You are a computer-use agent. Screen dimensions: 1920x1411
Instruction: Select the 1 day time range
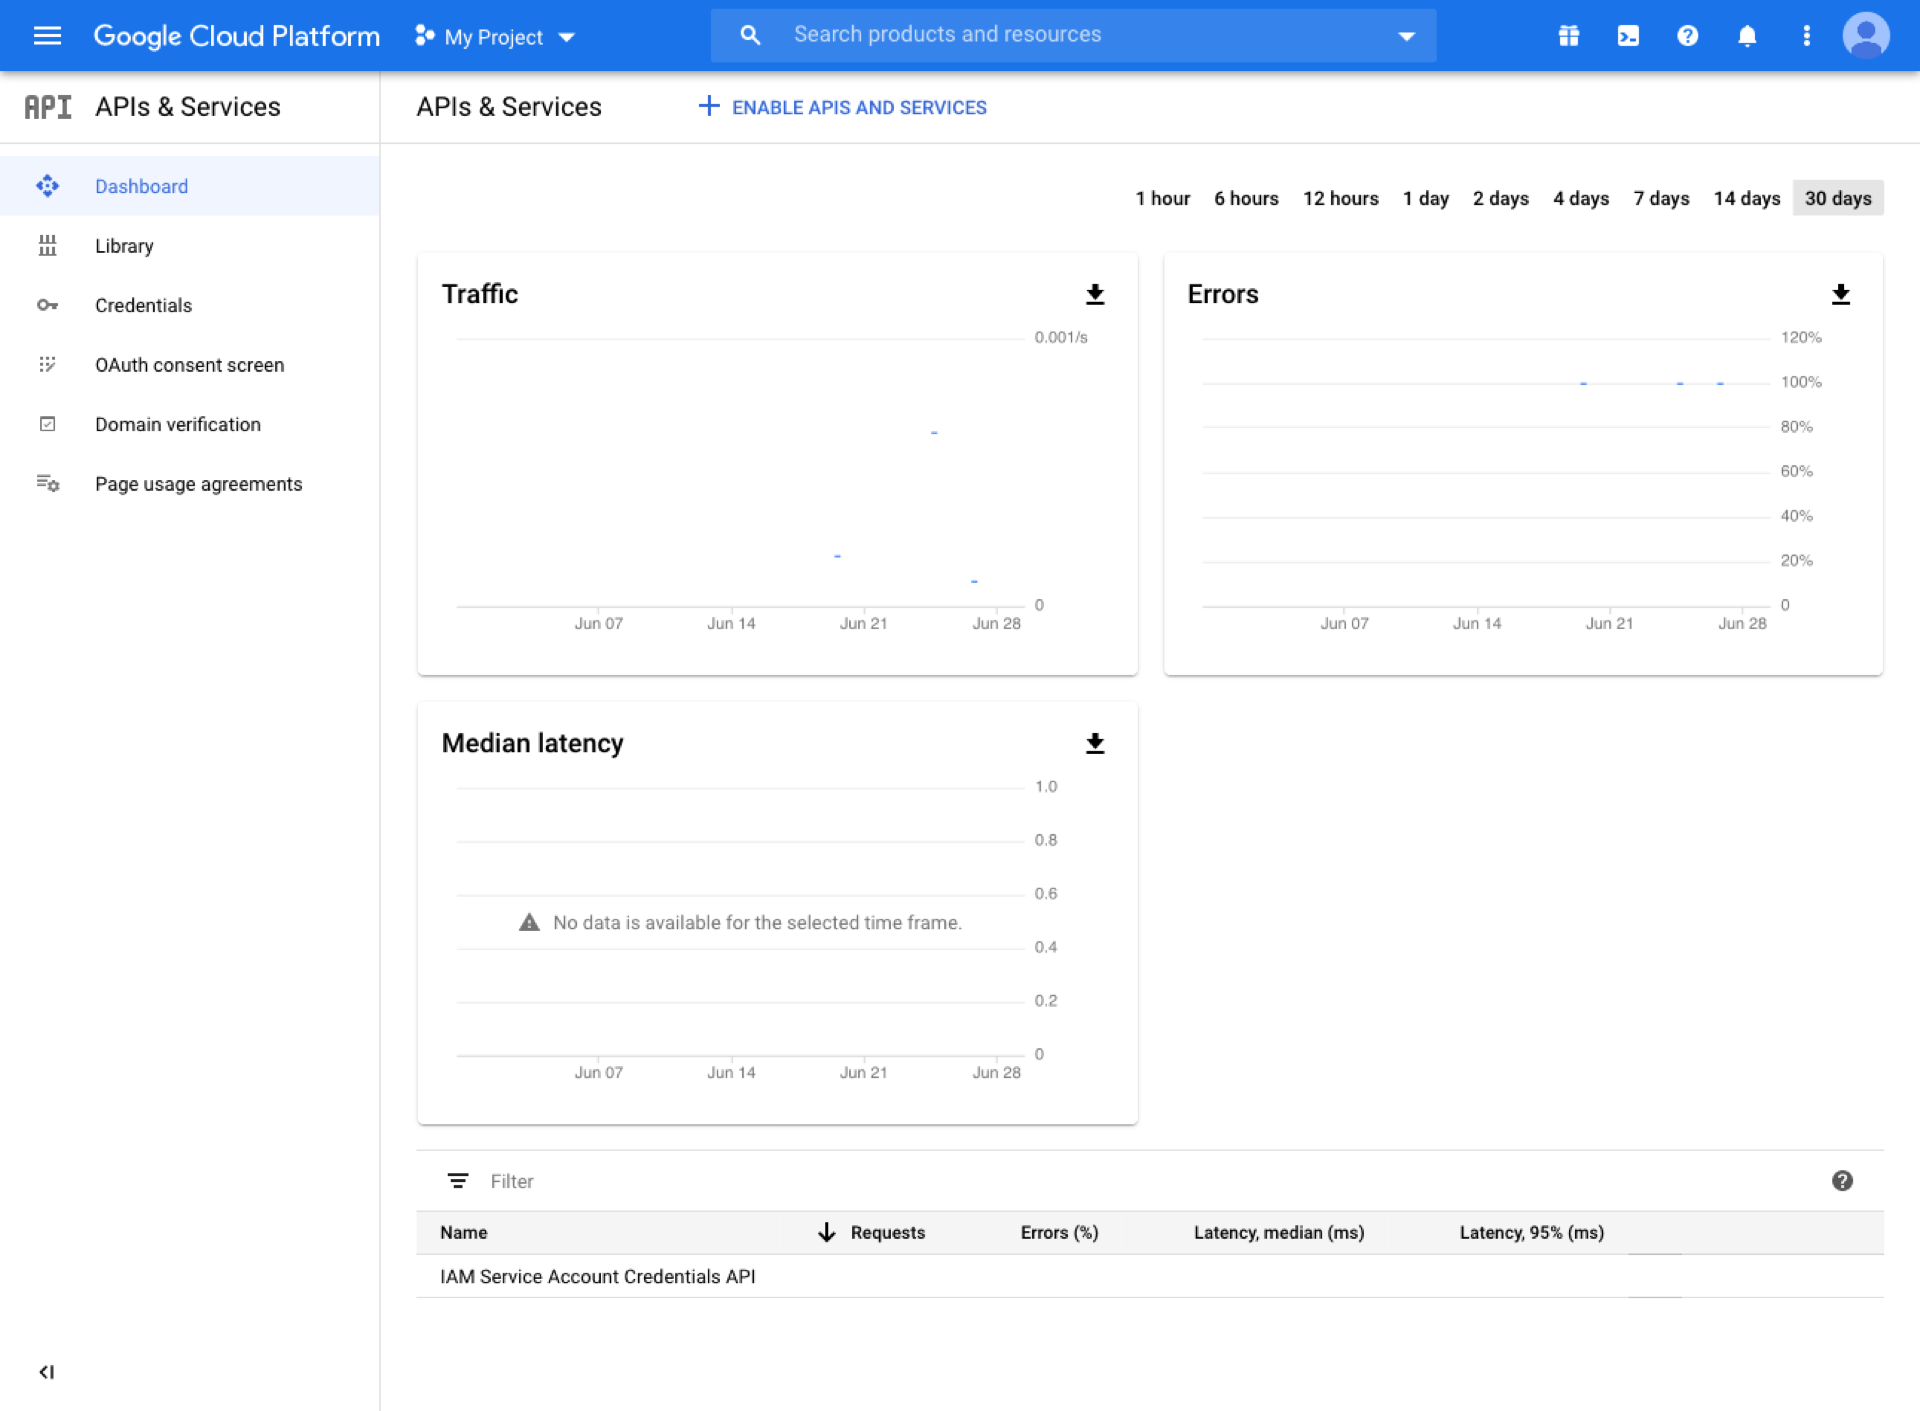point(1425,198)
